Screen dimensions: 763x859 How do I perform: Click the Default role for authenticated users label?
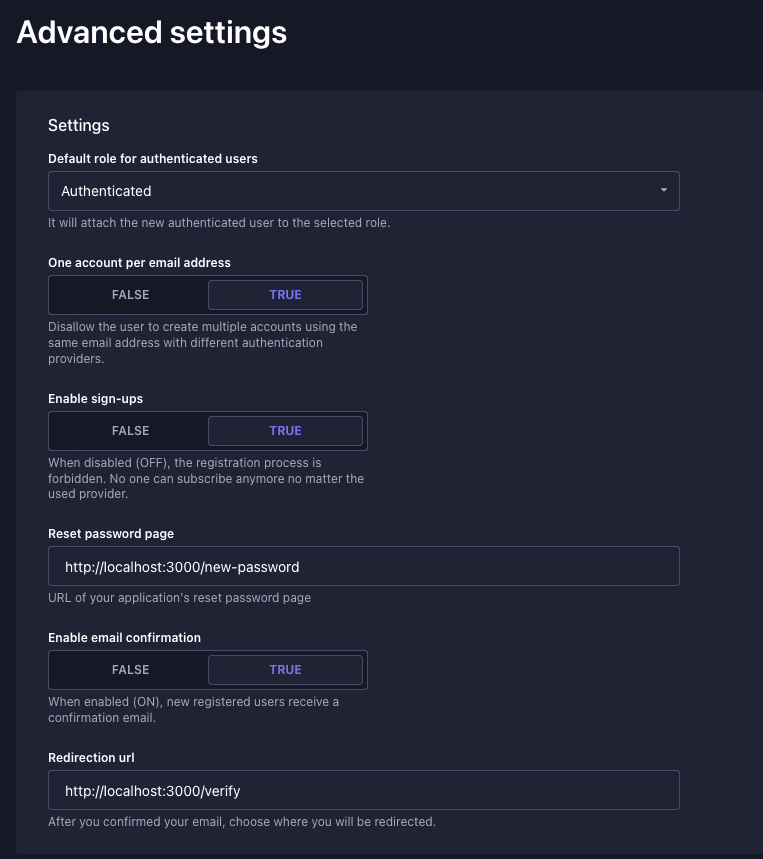pos(153,158)
